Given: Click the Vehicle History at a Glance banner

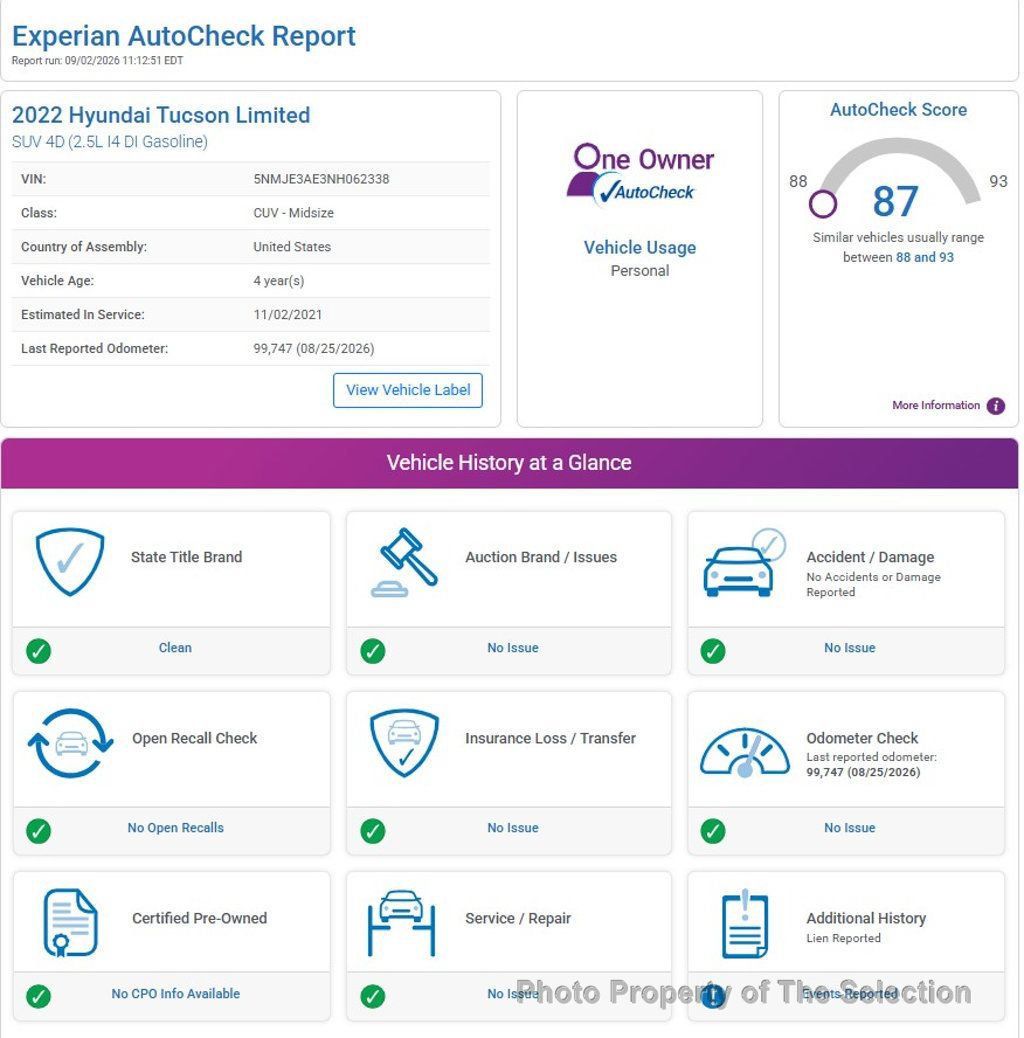Looking at the screenshot, I should [509, 463].
